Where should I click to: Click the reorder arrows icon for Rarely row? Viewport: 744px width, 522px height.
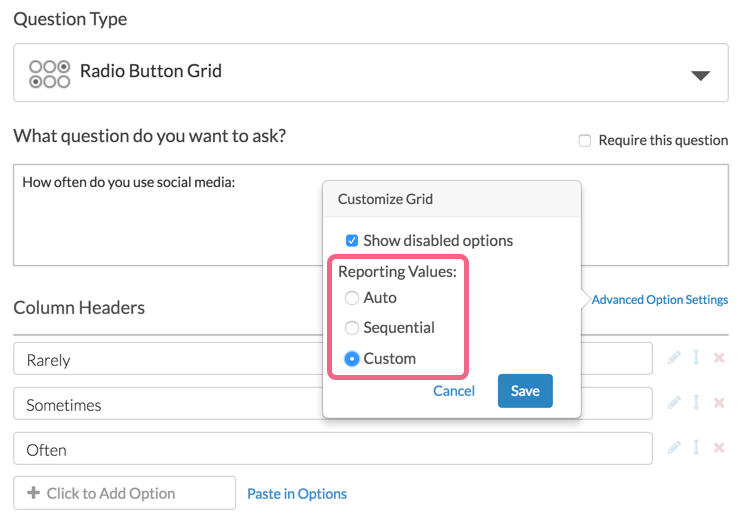(x=696, y=358)
